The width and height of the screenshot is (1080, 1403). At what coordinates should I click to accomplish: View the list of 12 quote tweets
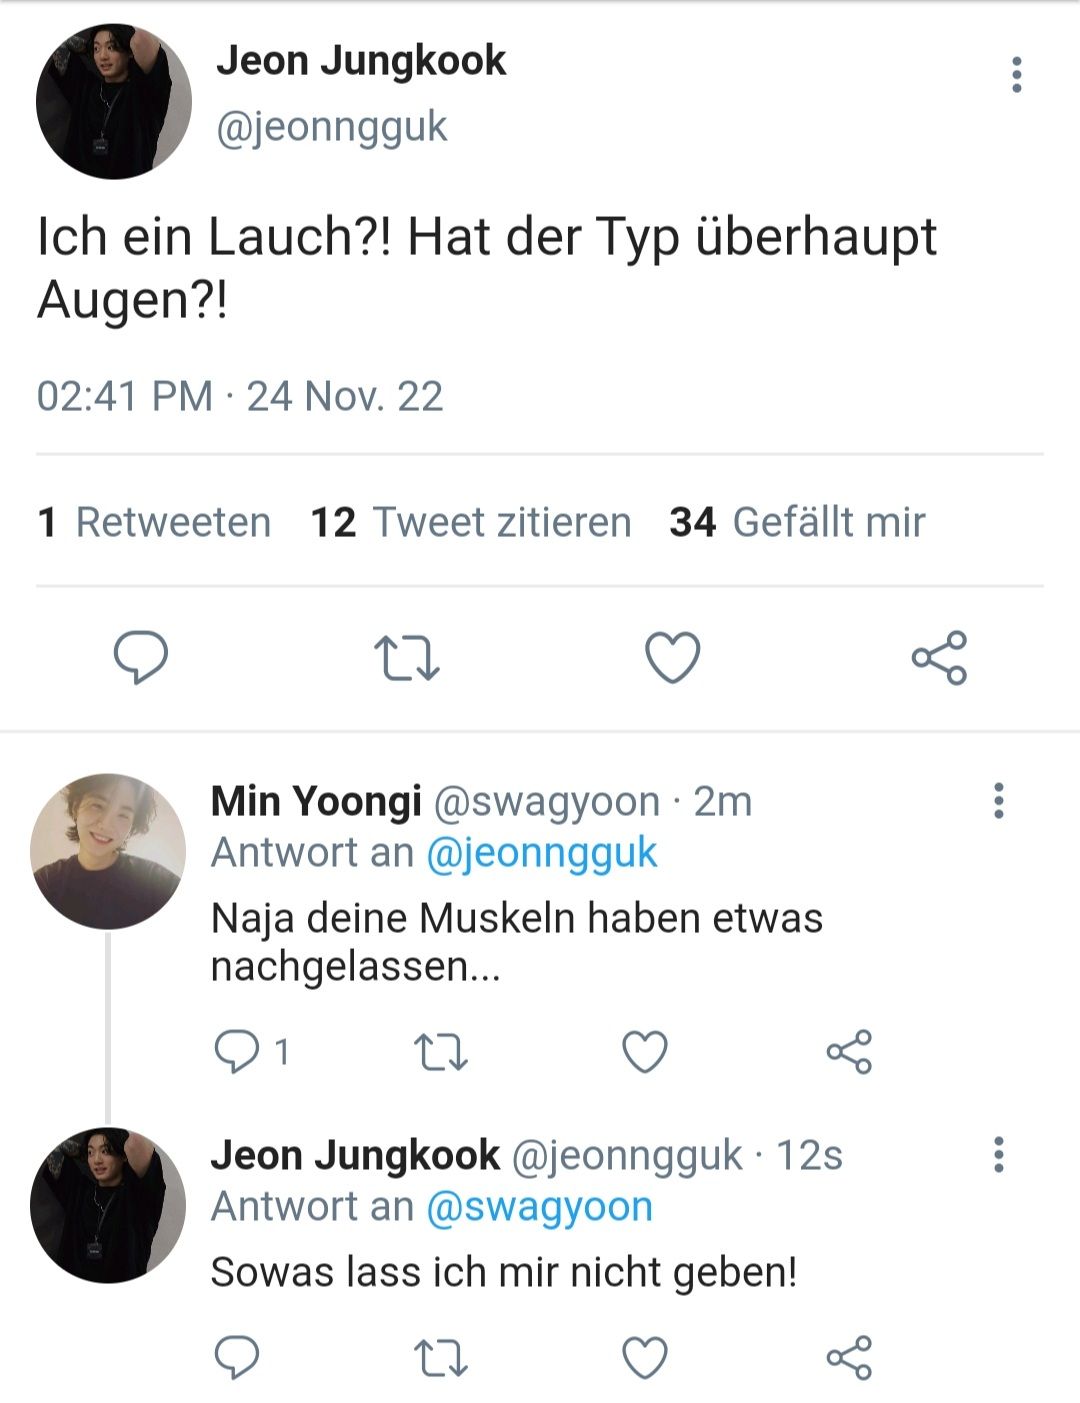point(471,522)
